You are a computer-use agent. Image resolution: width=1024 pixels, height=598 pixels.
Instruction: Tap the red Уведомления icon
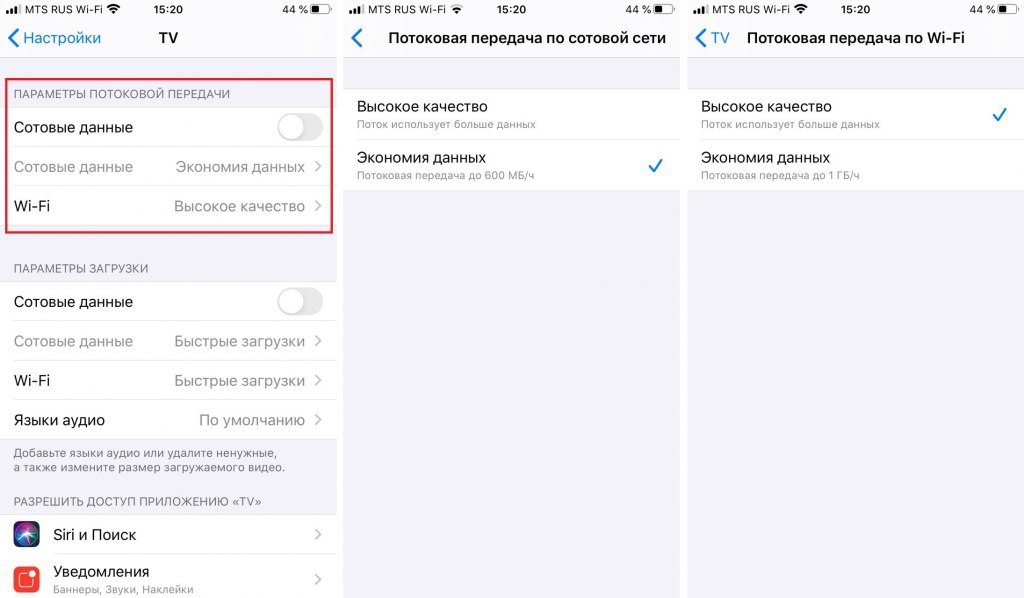27,579
